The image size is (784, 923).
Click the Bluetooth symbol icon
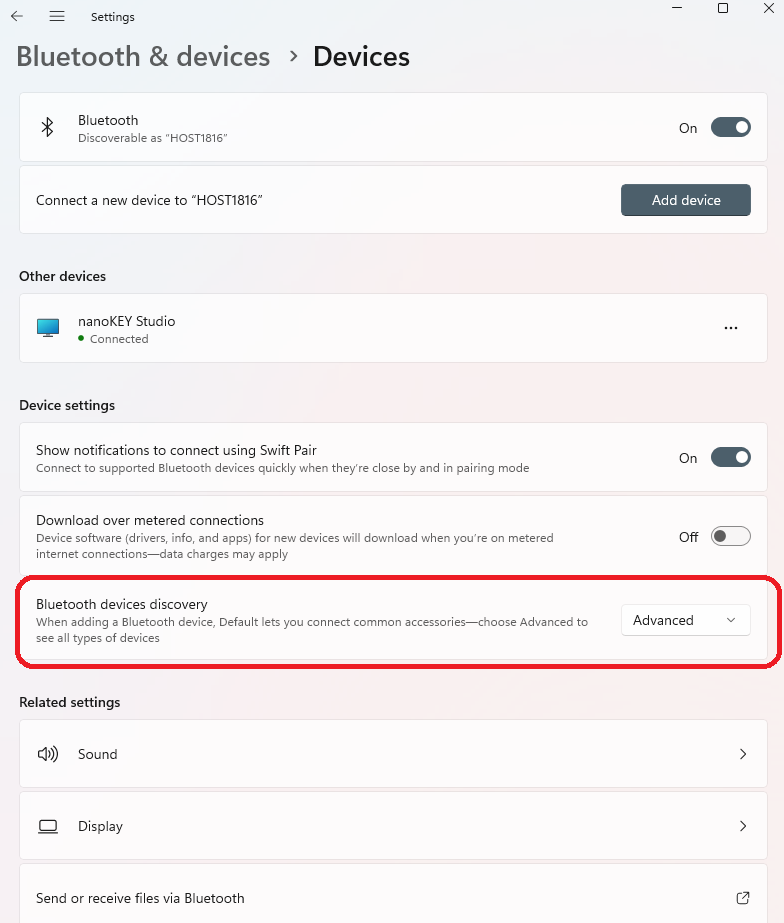(x=47, y=127)
